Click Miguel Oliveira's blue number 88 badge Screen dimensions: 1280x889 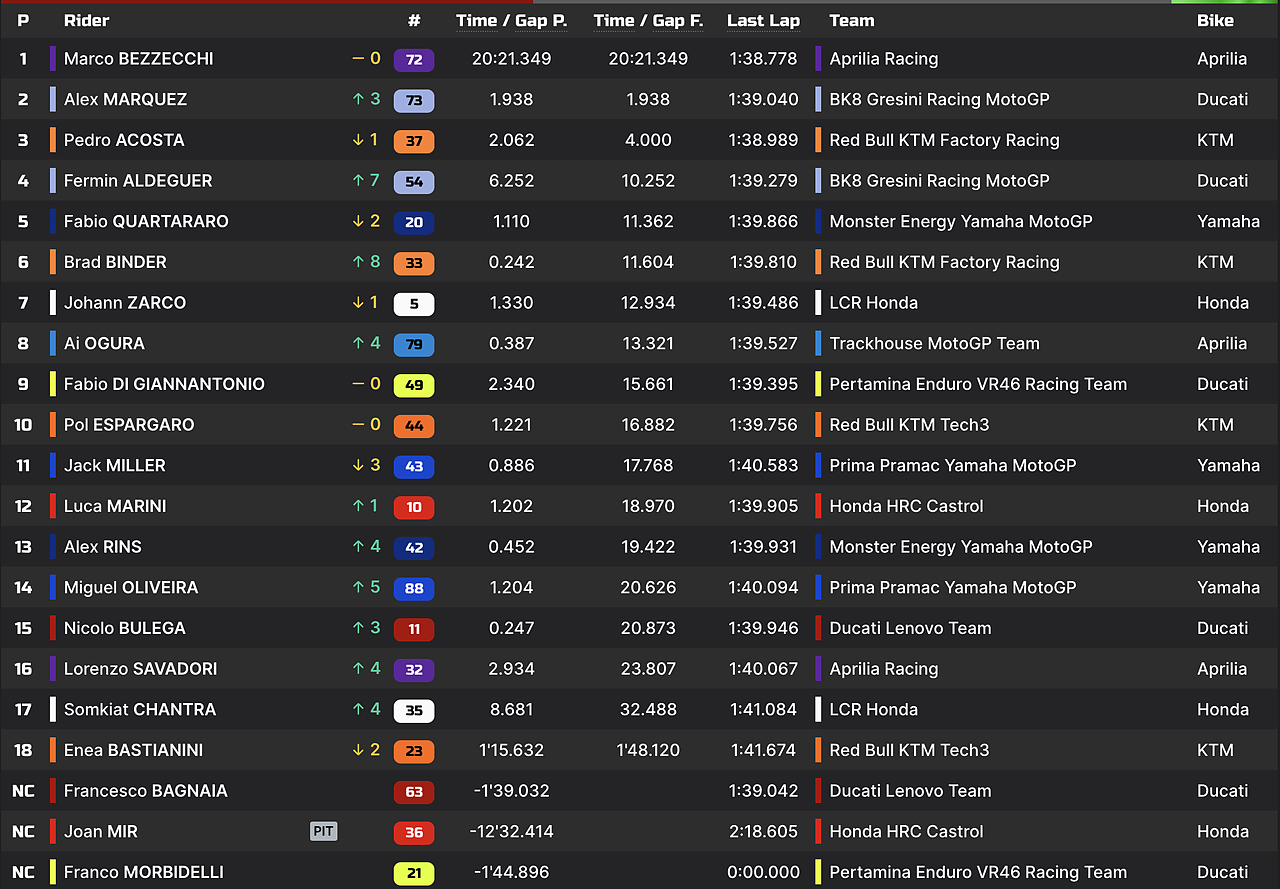point(414,588)
